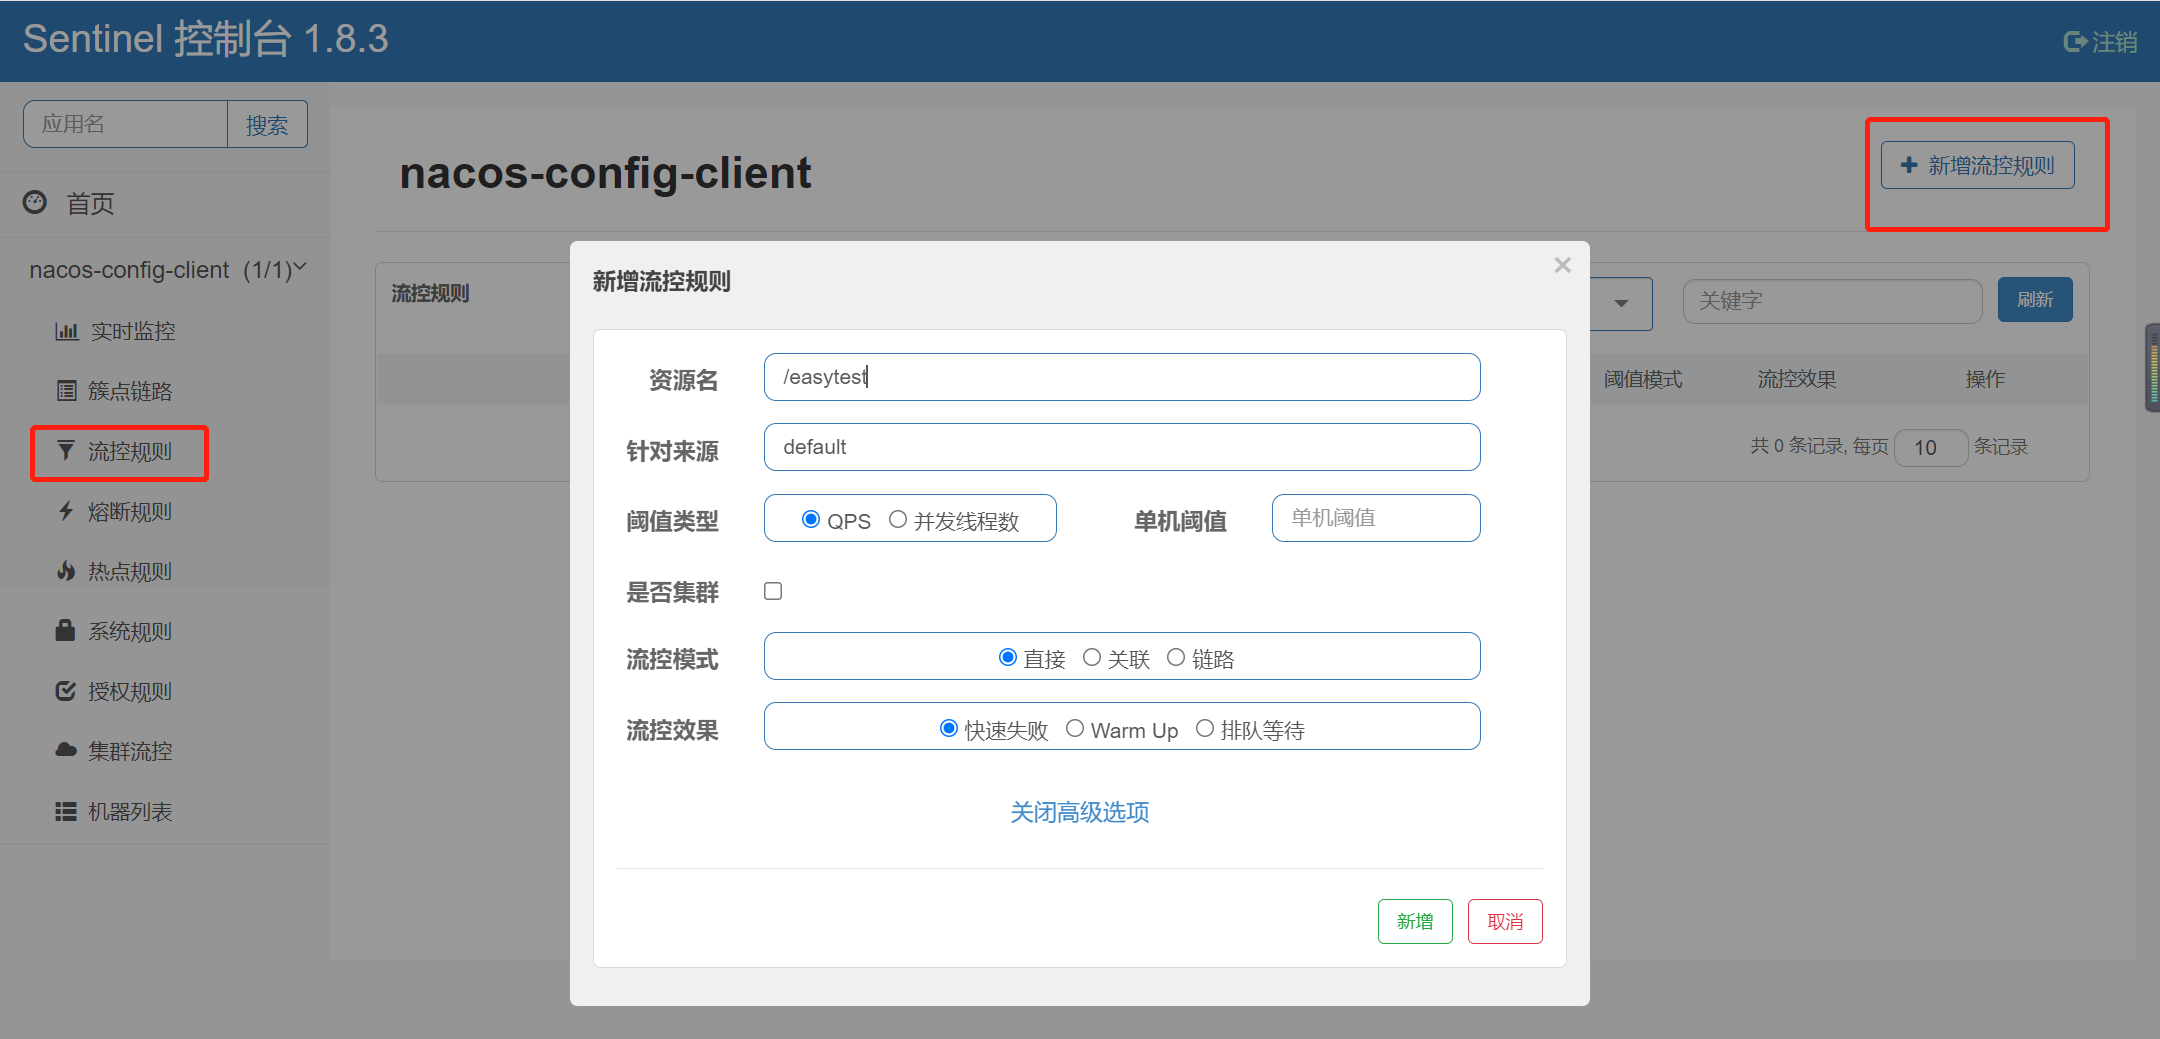2160x1039 pixels.
Task: Click the logout arrow icon
Action: tap(2075, 42)
